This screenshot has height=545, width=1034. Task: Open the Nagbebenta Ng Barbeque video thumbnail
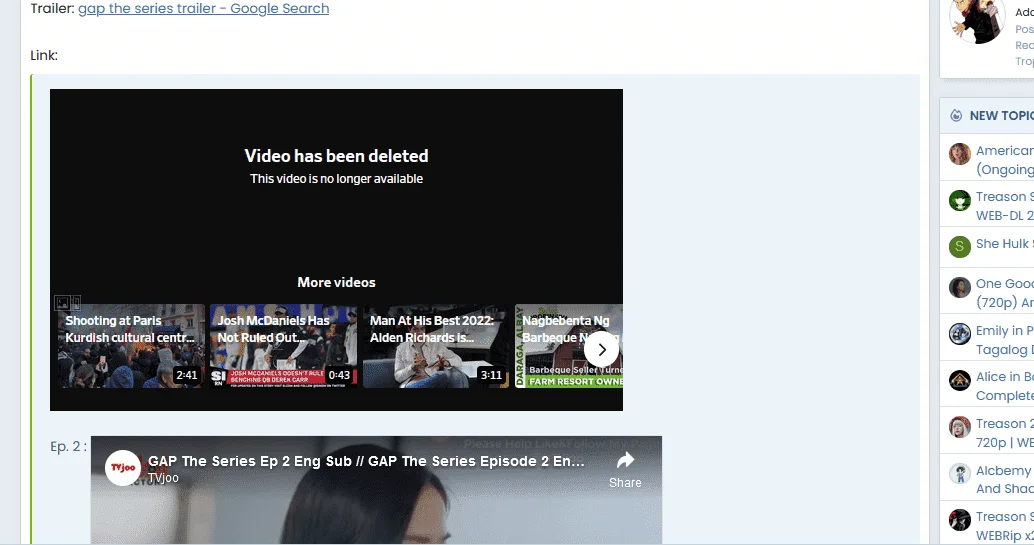pos(569,346)
